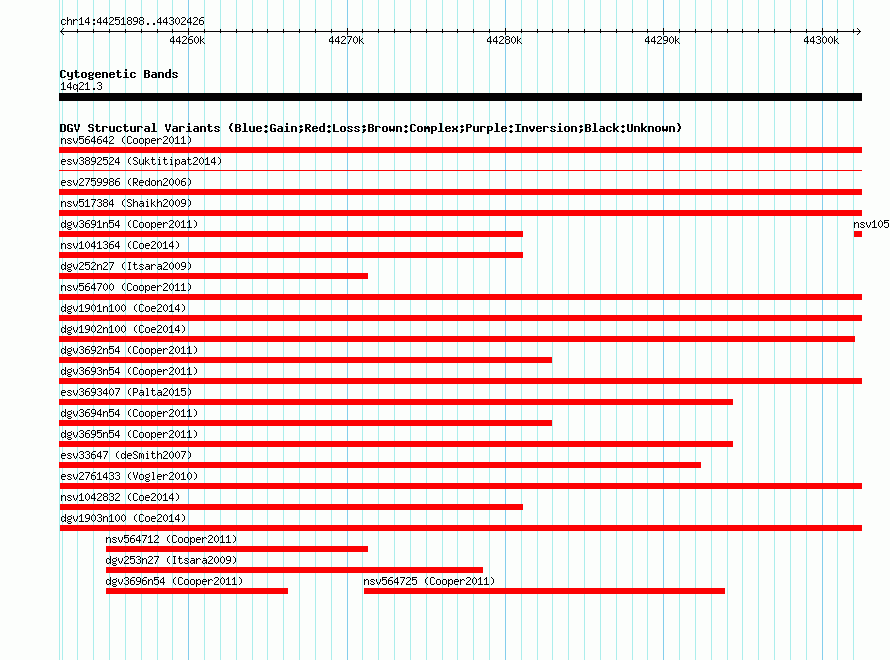Screen dimensions: 890x660
Task: Click the 44270k ruler tick label
Action: [x=346, y=40]
